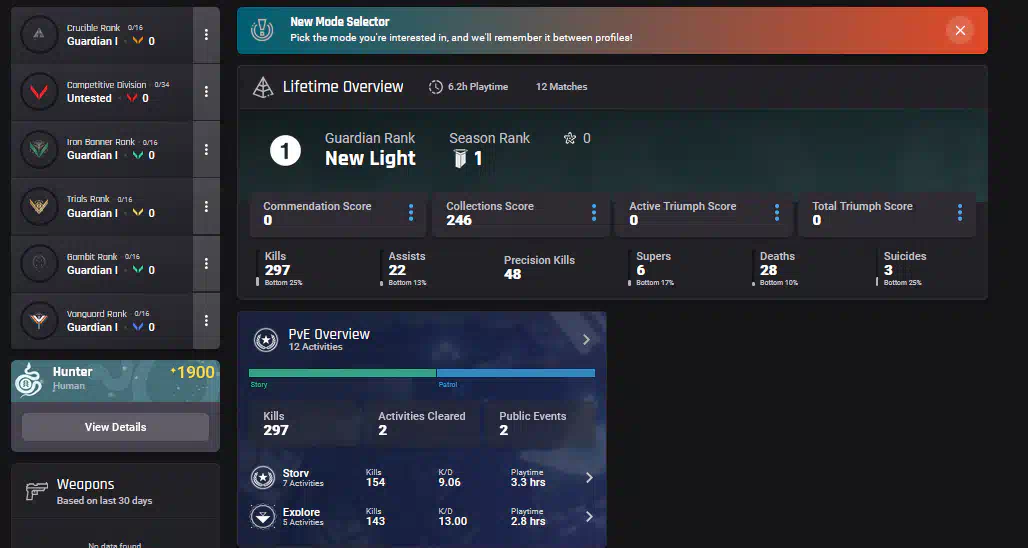1028x548 pixels.
Task: Click the Guardian Rank number 1 badge
Action: tap(285, 151)
